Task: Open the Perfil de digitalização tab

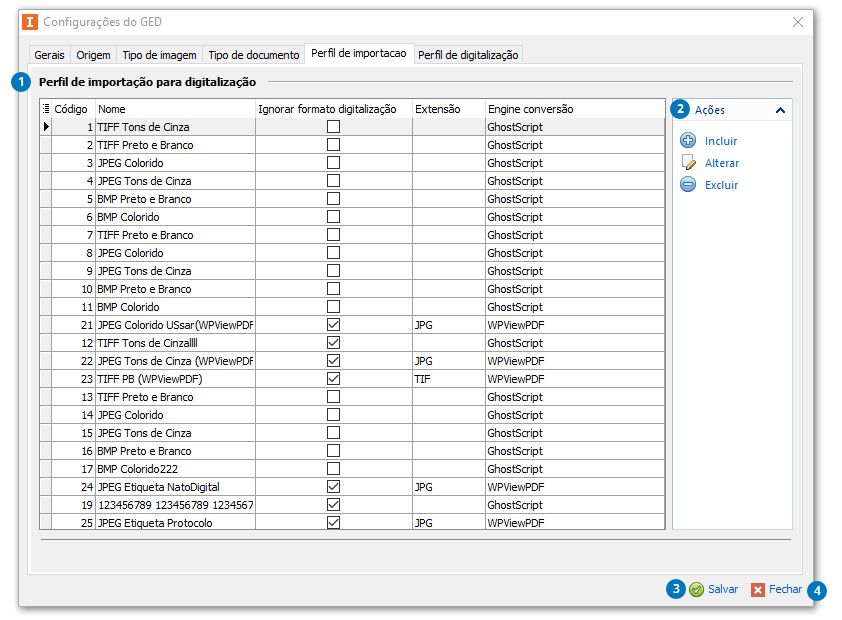Action: (x=468, y=55)
